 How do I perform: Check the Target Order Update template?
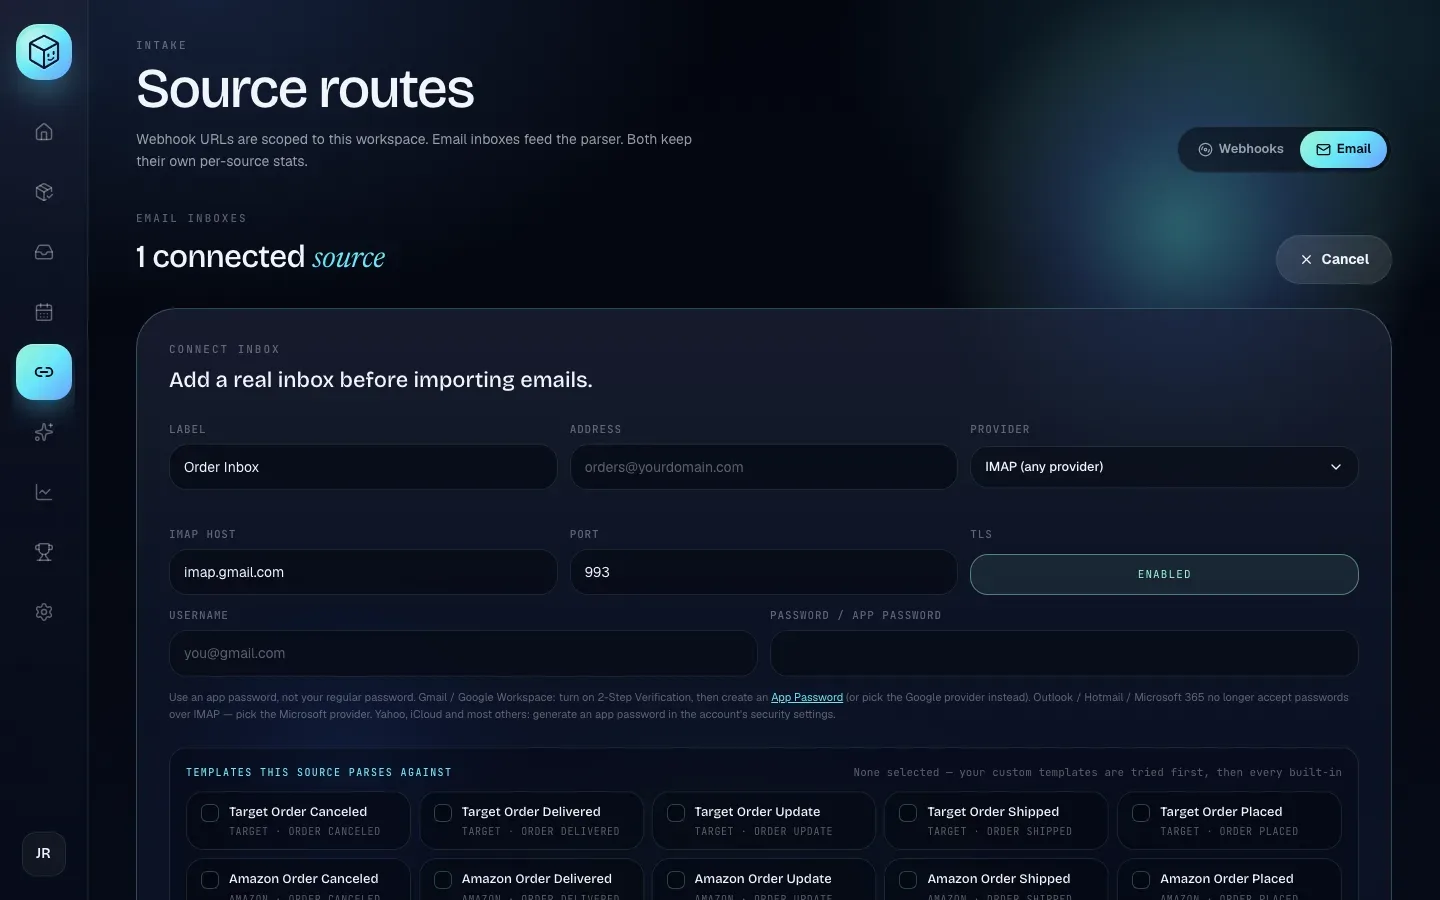pyautogui.click(x=676, y=813)
